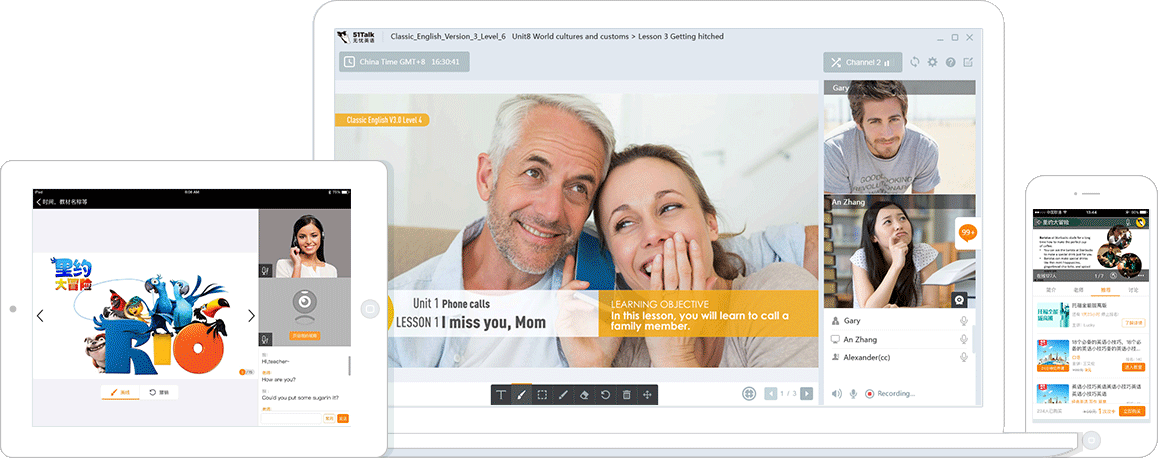Click the Undo arrow in drawing toolbar
This screenshot has height=458, width=1158.
605,395
